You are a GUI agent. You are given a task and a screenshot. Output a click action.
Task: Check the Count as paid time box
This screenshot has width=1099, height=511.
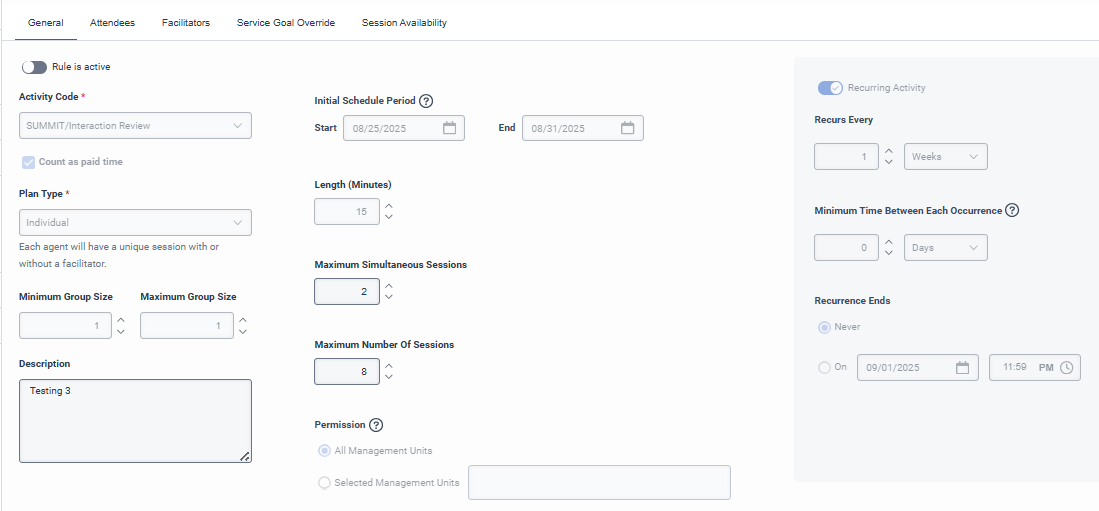tap(27, 162)
